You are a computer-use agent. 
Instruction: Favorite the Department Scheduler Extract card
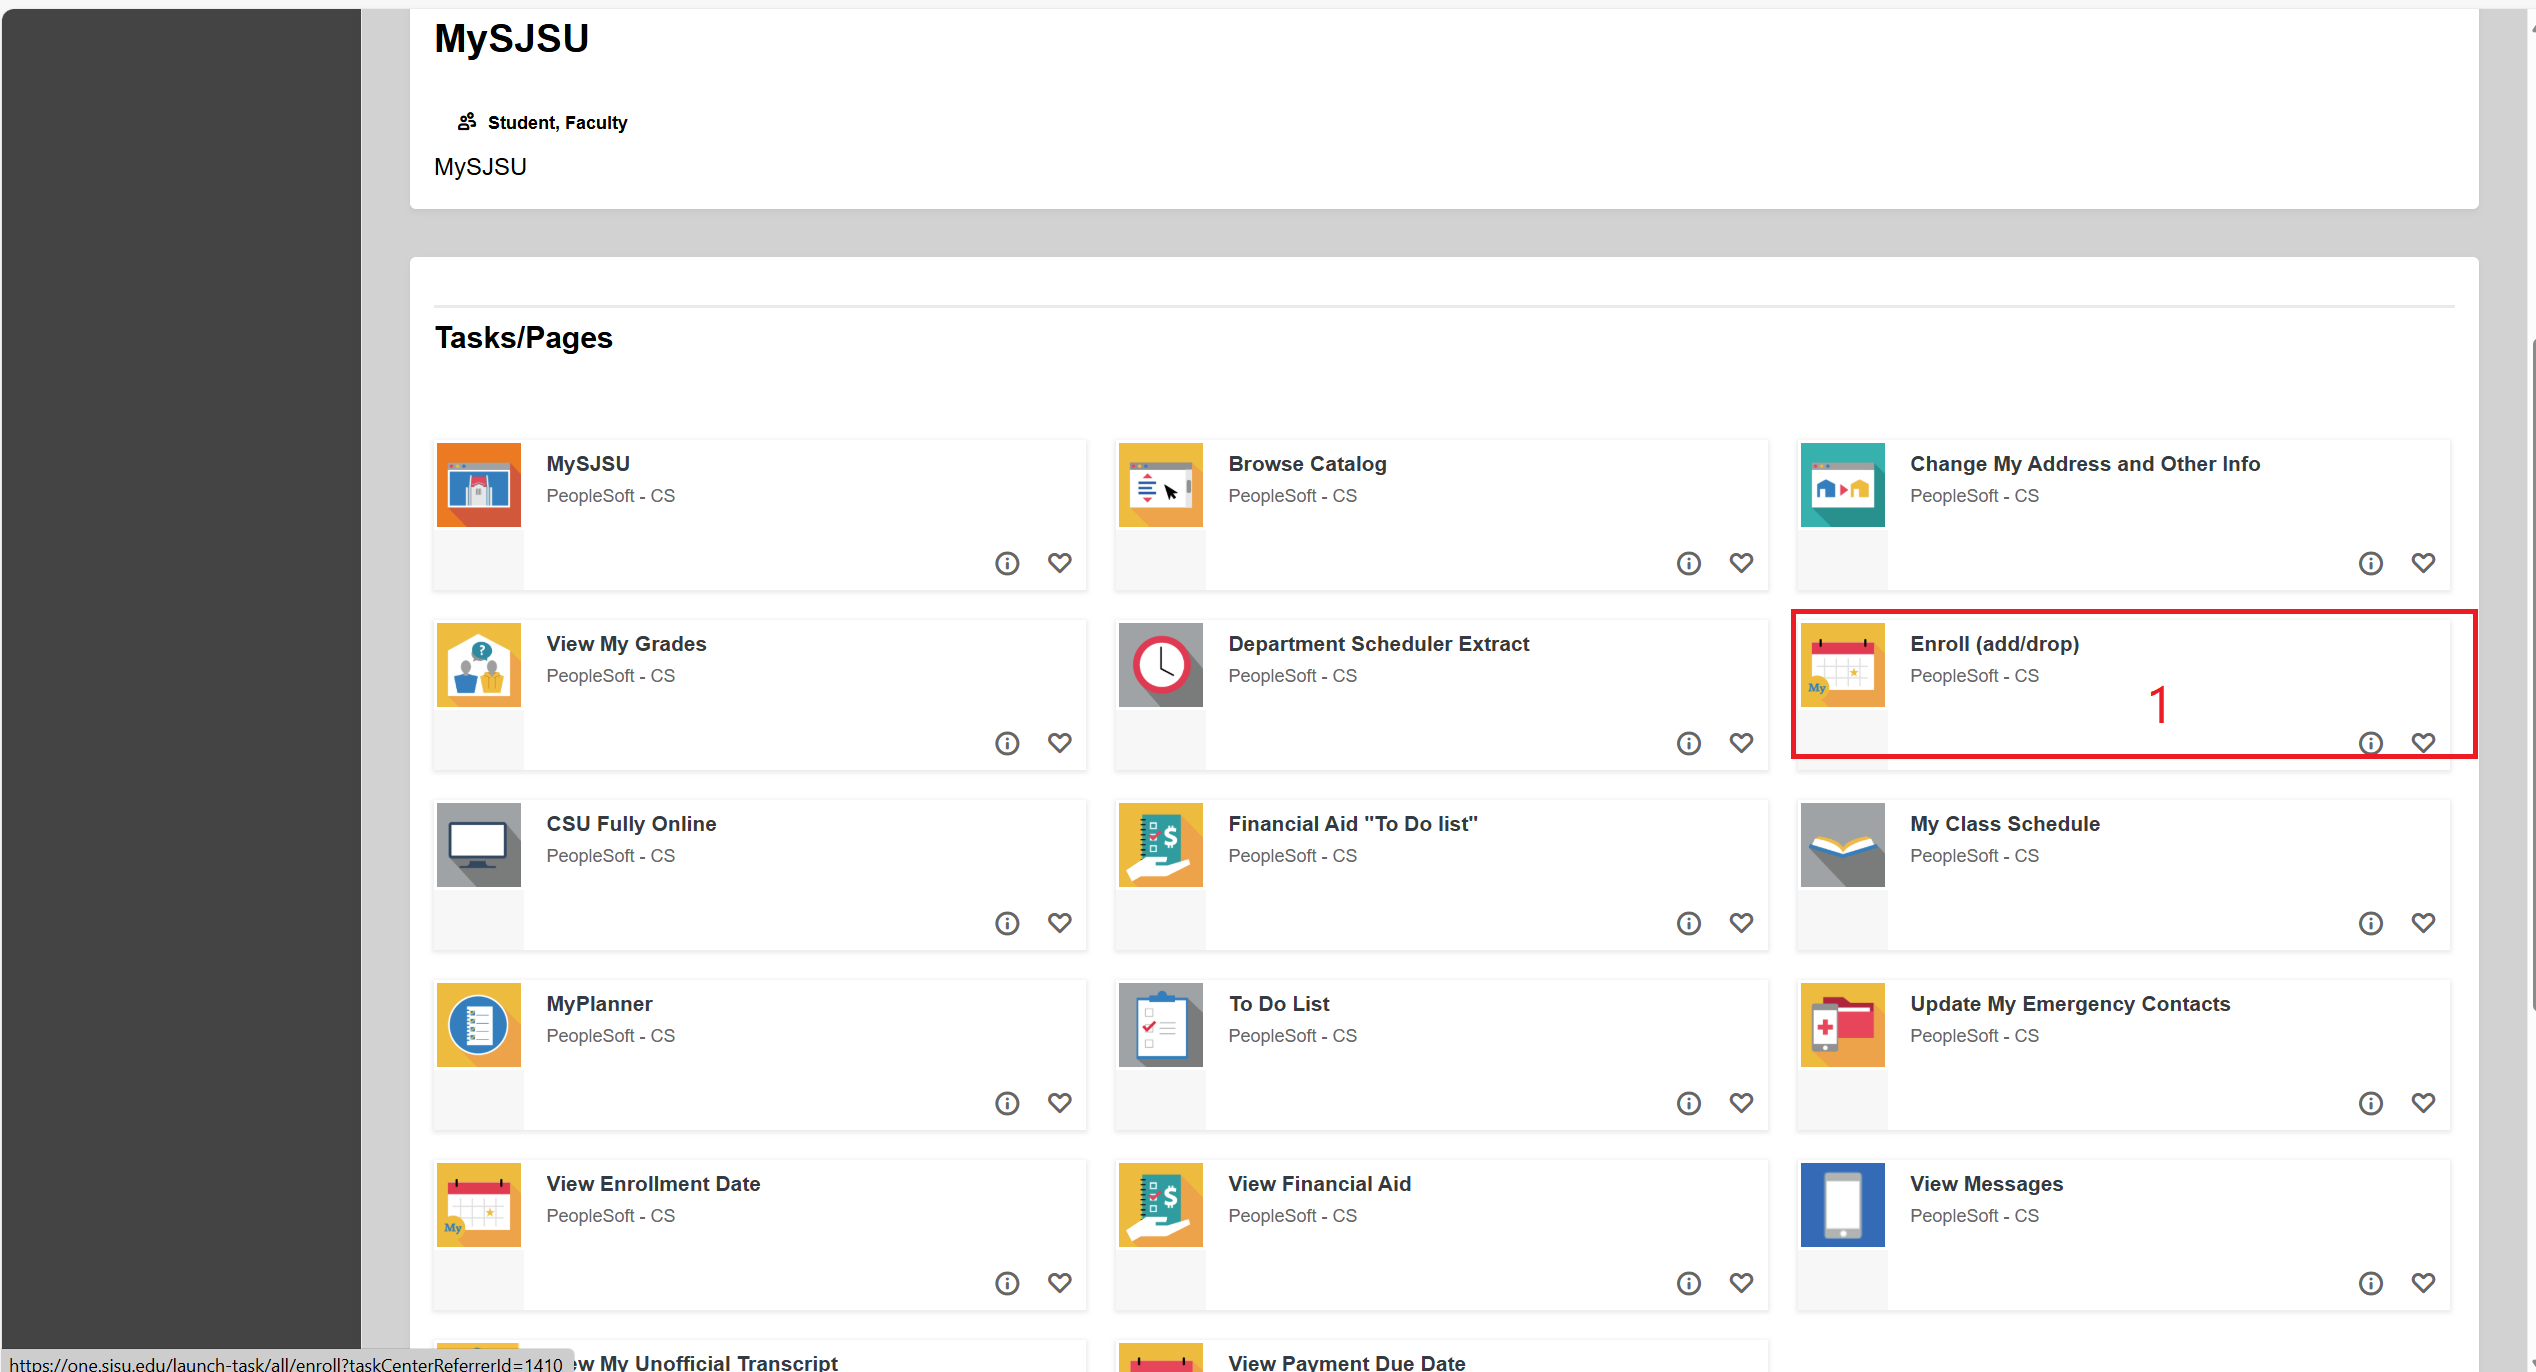click(x=1742, y=743)
